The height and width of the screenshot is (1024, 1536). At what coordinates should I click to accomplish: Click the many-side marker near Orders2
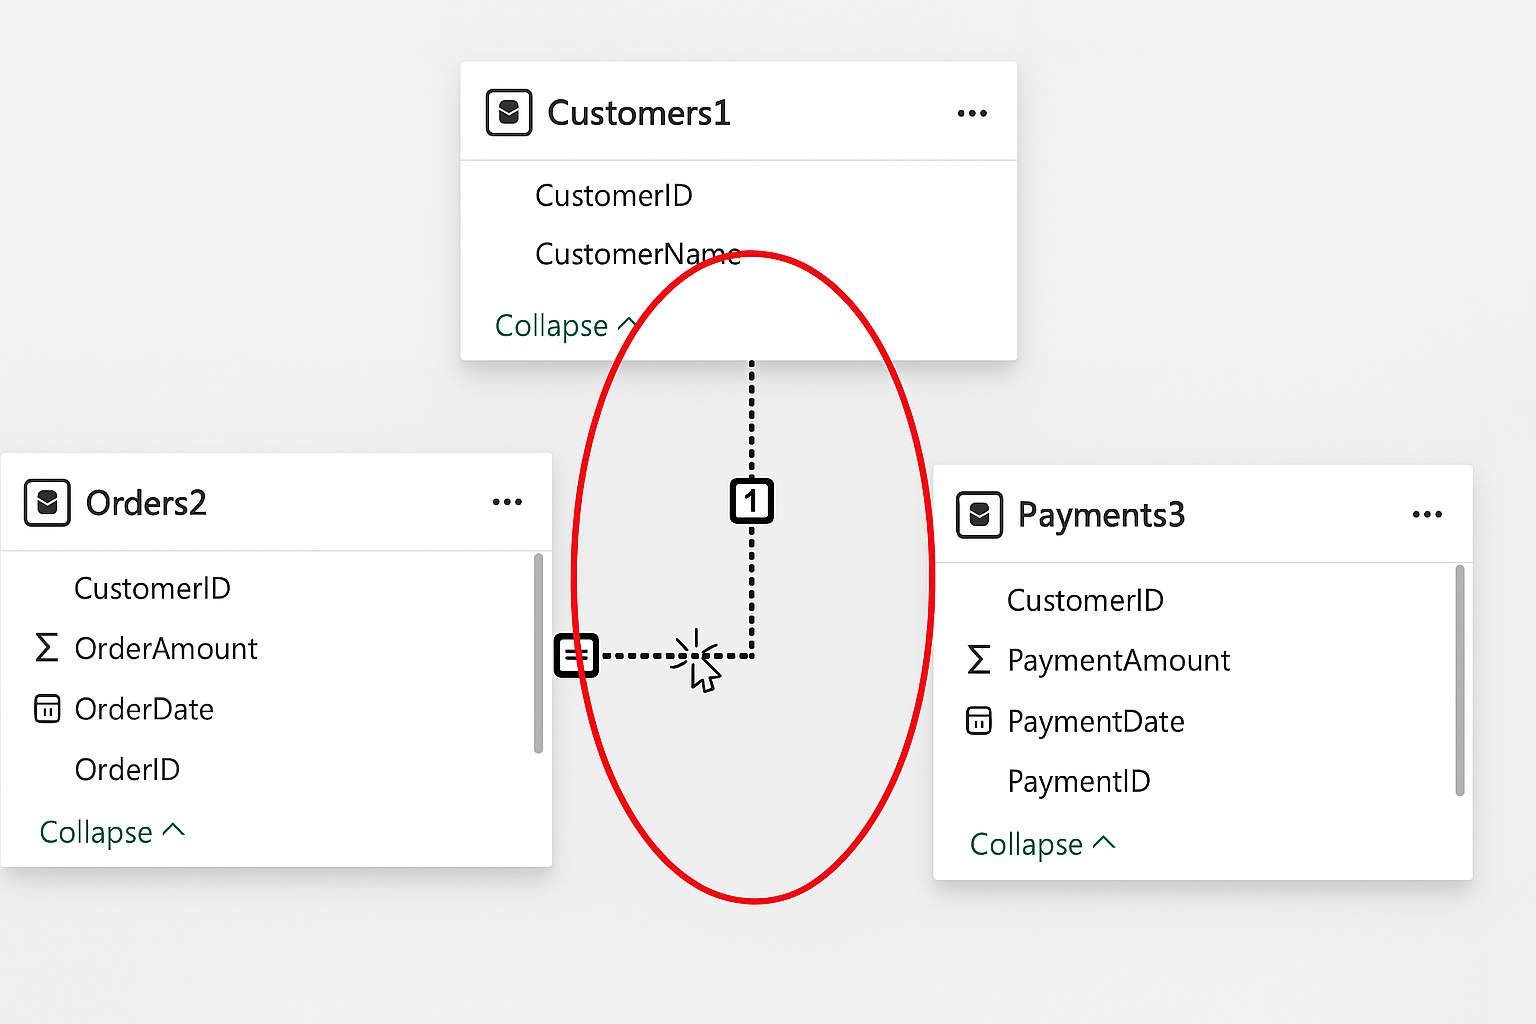click(x=576, y=655)
